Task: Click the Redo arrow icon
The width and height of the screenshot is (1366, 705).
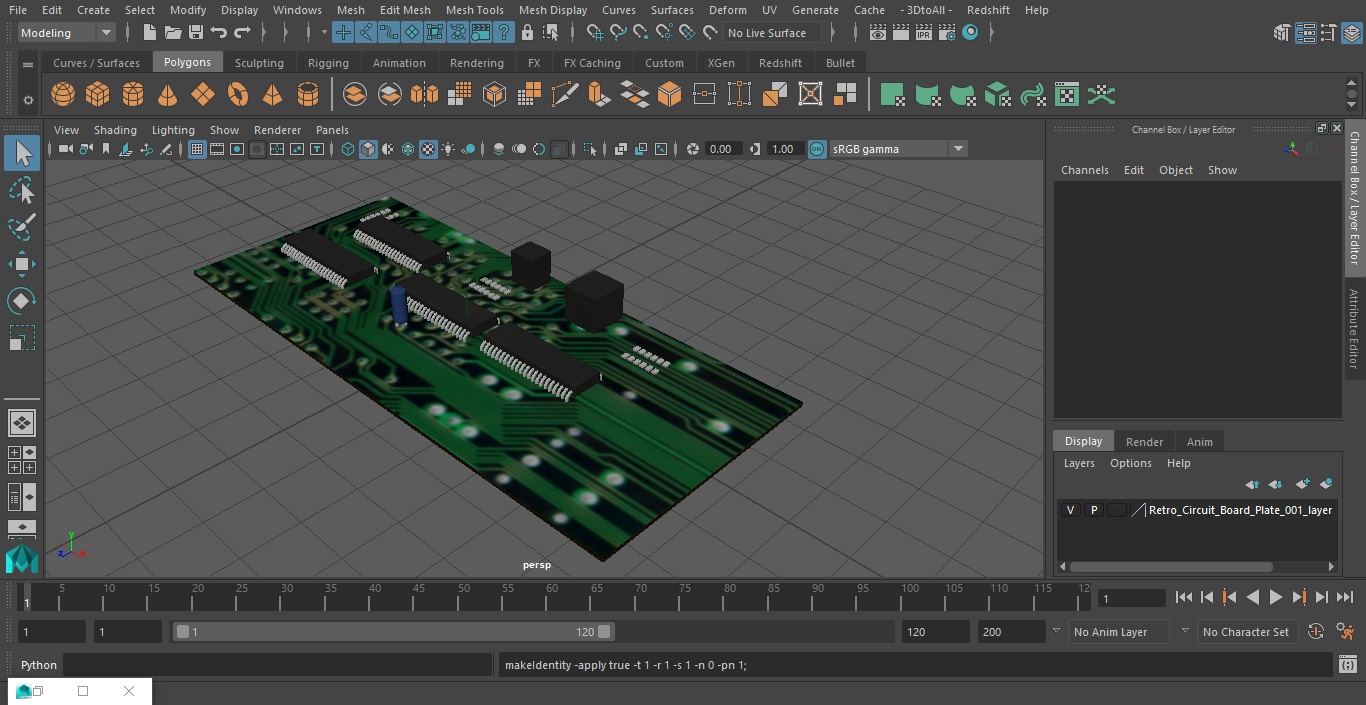Action: pyautogui.click(x=242, y=33)
